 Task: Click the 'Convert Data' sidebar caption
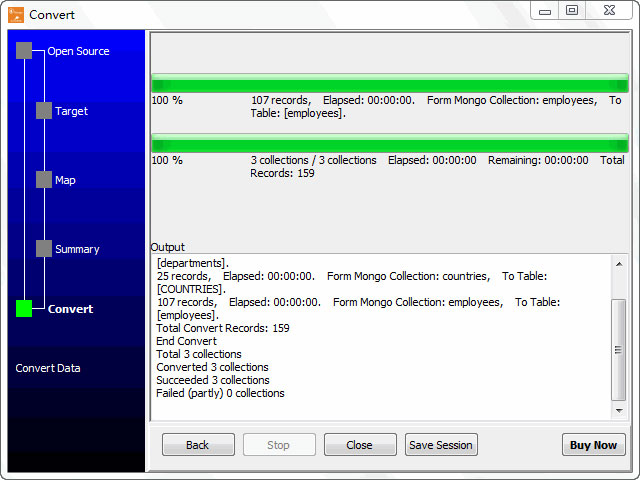point(48,368)
